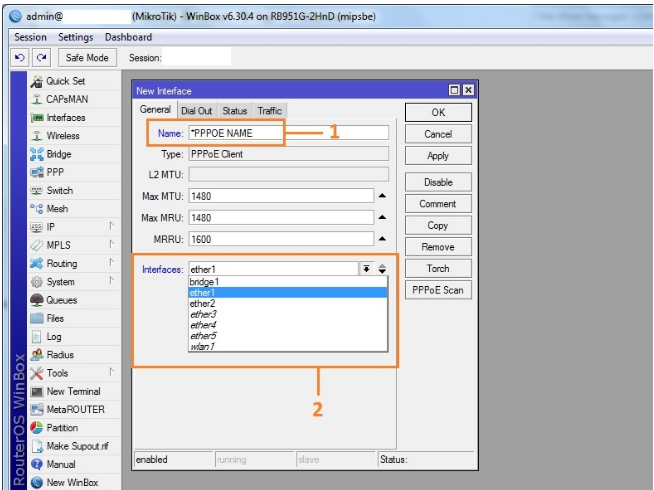The width and height of the screenshot is (654, 490).
Task: Switch to the Status tab
Action: click(234, 111)
